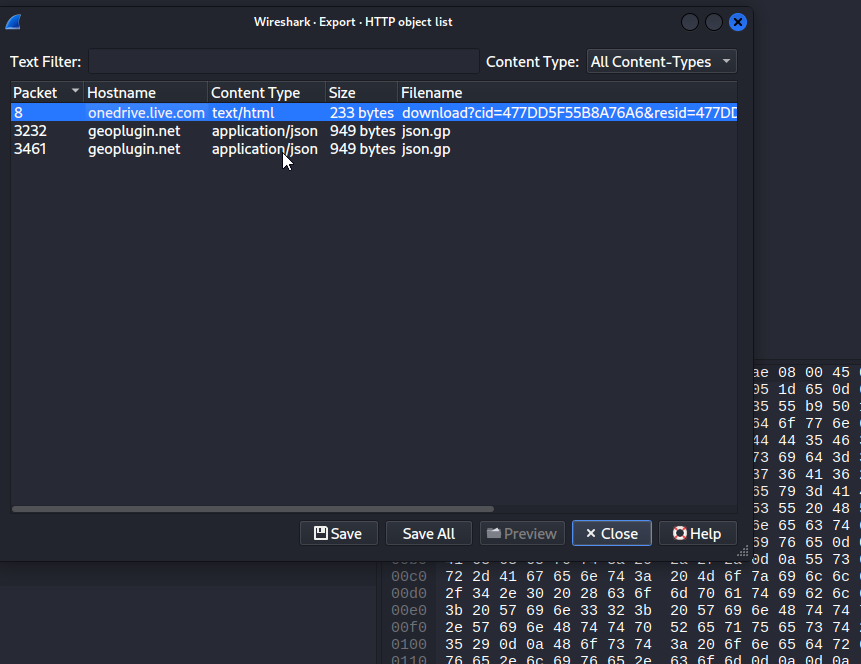Screen dimensions: 861x664
Task: Sort by the Filename column header
Action: click(x=567, y=92)
